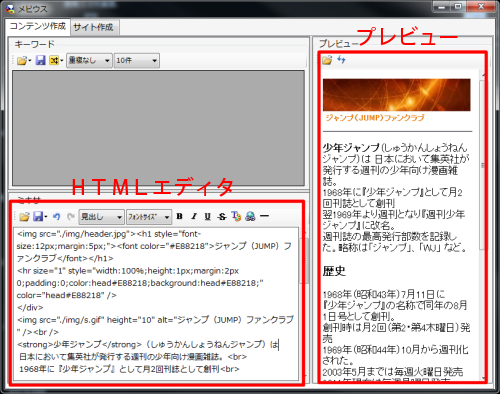Undo last edit in HTML editor
Screen dimensions: 500x394
pos(57,217)
